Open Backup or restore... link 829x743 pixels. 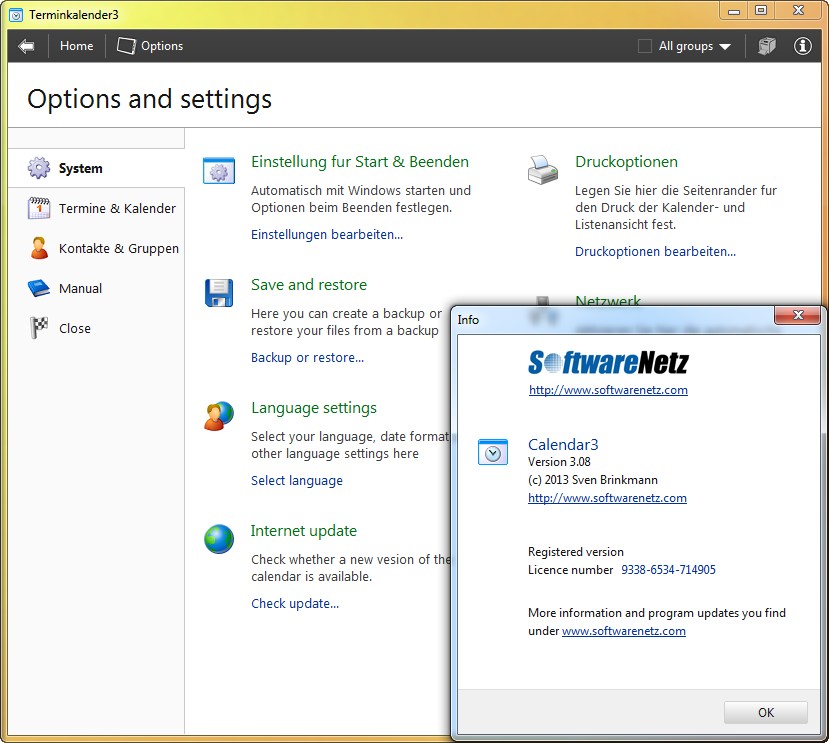pyautogui.click(x=307, y=357)
